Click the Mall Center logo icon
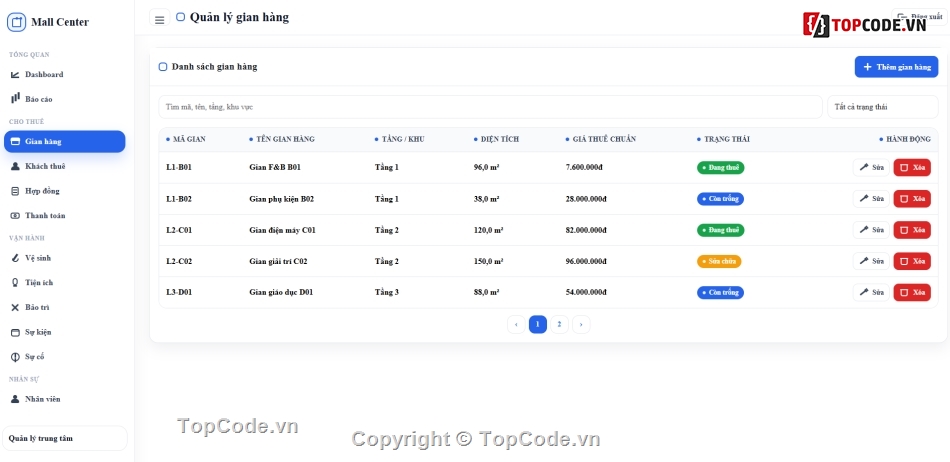Viewport: 950px width, 462px height. click(x=16, y=22)
